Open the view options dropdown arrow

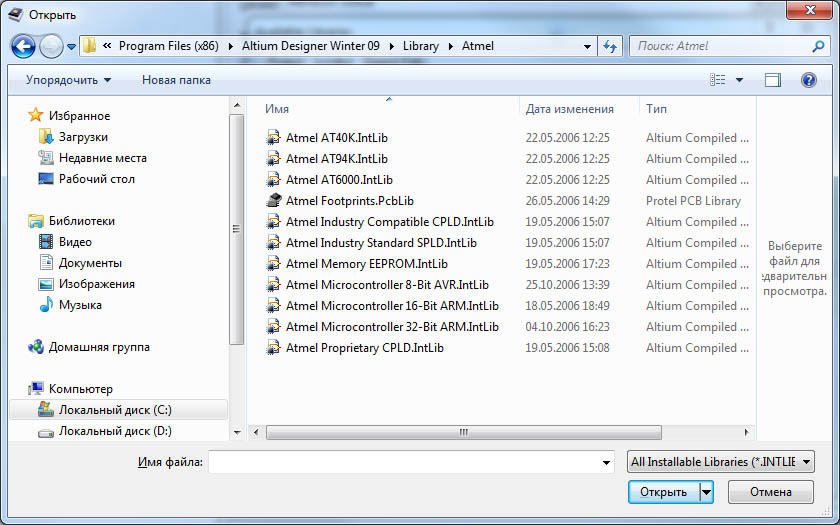740,80
